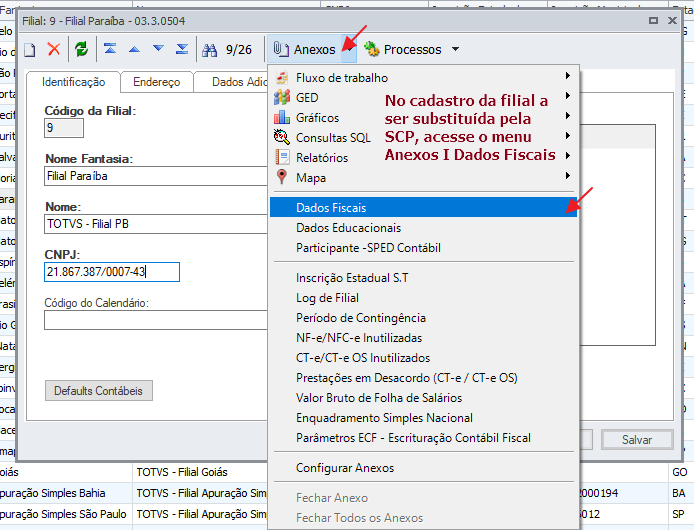Expand Mapa submenu arrow
This screenshot has width=694, height=530.
[x=568, y=175]
